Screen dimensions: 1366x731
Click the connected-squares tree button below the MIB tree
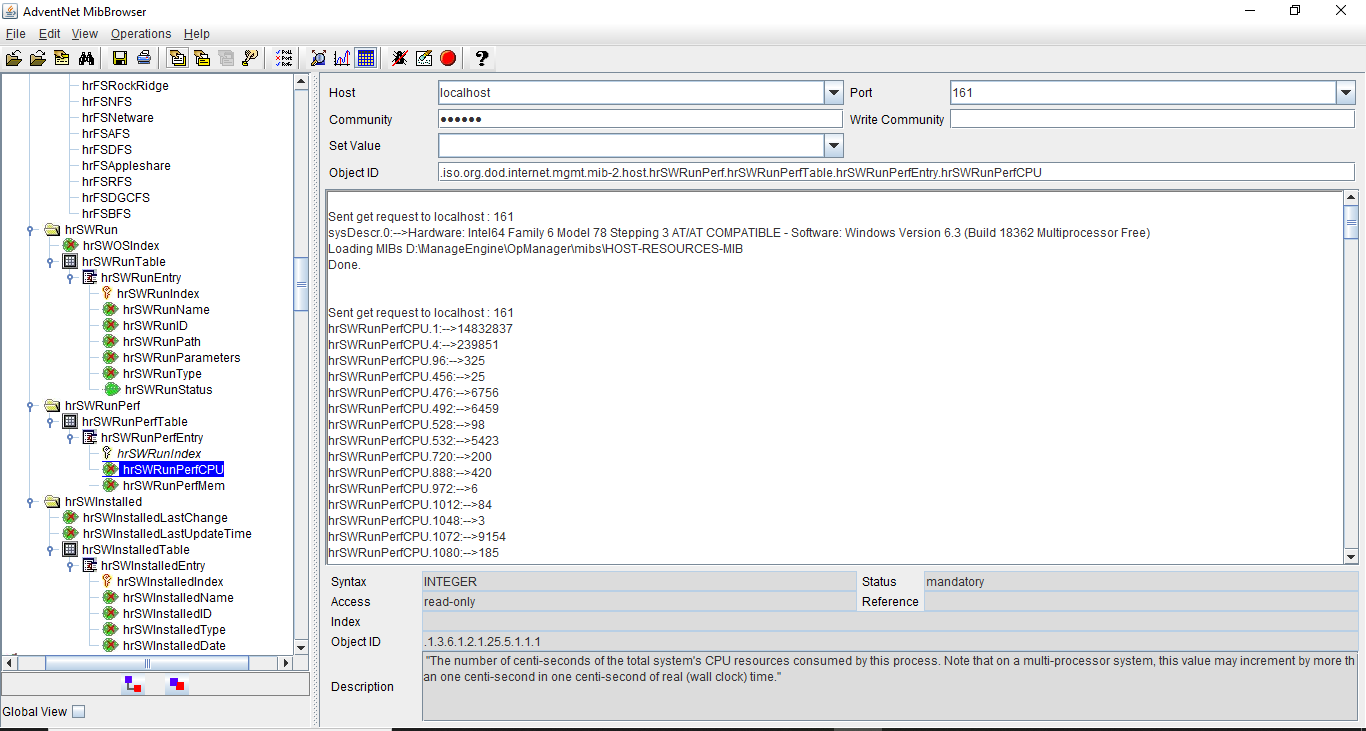pyautogui.click(x=133, y=685)
